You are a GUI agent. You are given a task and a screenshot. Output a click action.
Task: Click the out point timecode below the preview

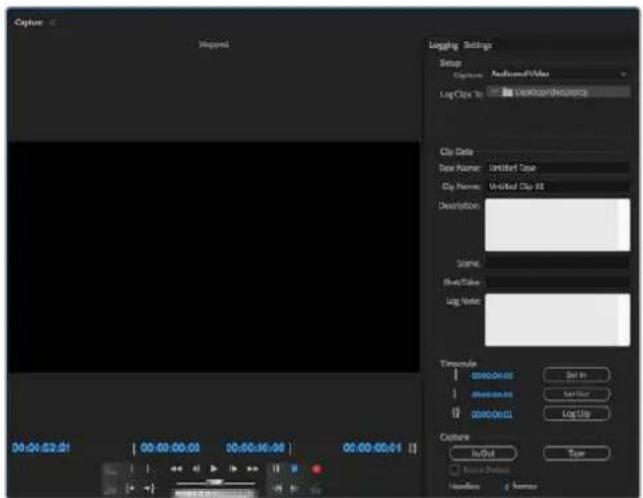click(255, 448)
